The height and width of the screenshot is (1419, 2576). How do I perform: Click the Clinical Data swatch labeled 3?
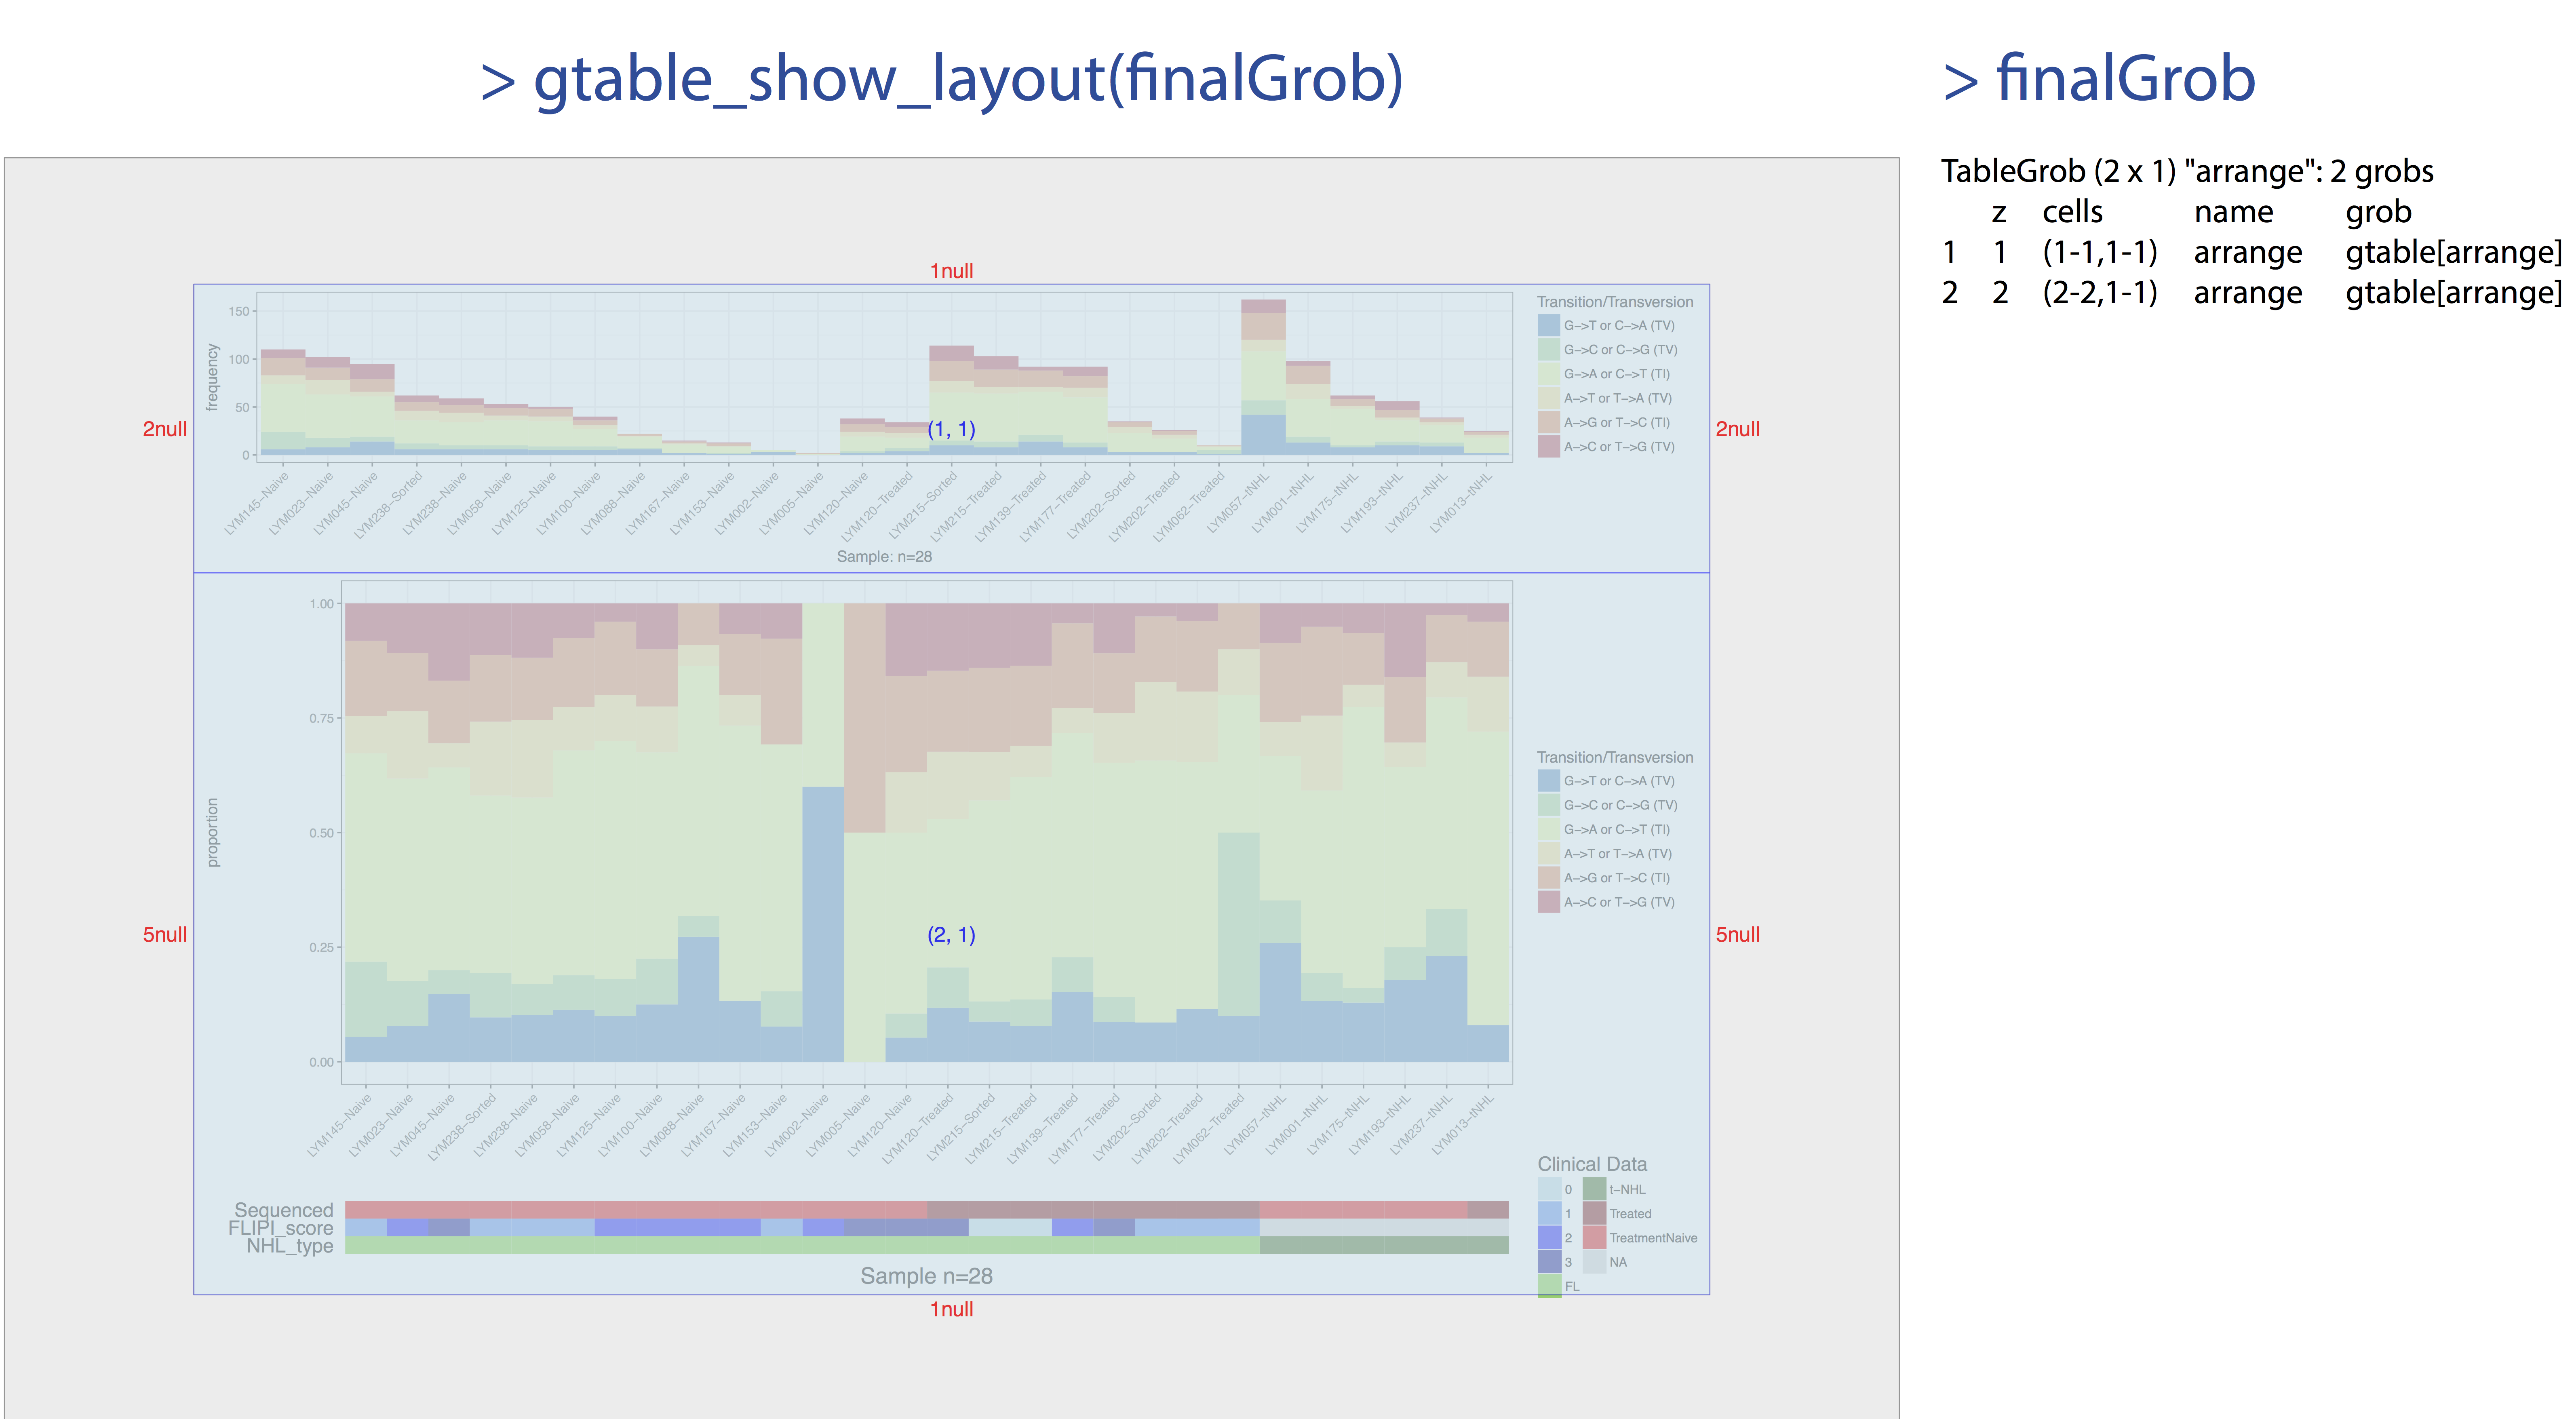coord(1549,1262)
